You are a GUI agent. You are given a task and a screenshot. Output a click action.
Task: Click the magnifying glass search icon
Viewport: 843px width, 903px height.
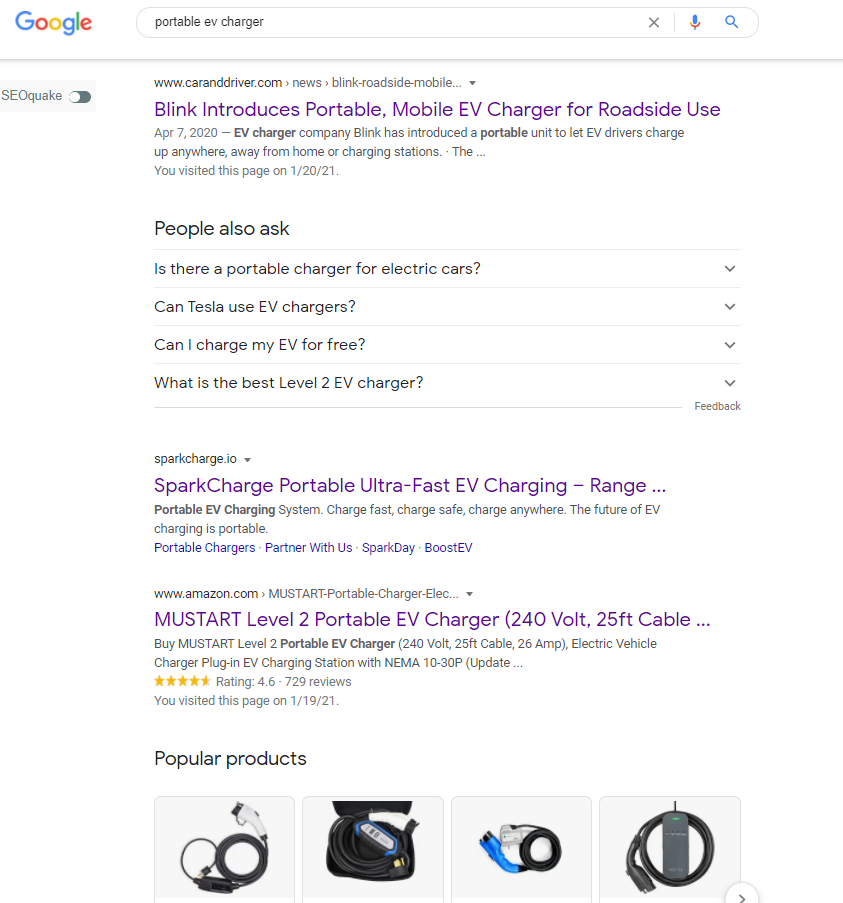[x=731, y=22]
